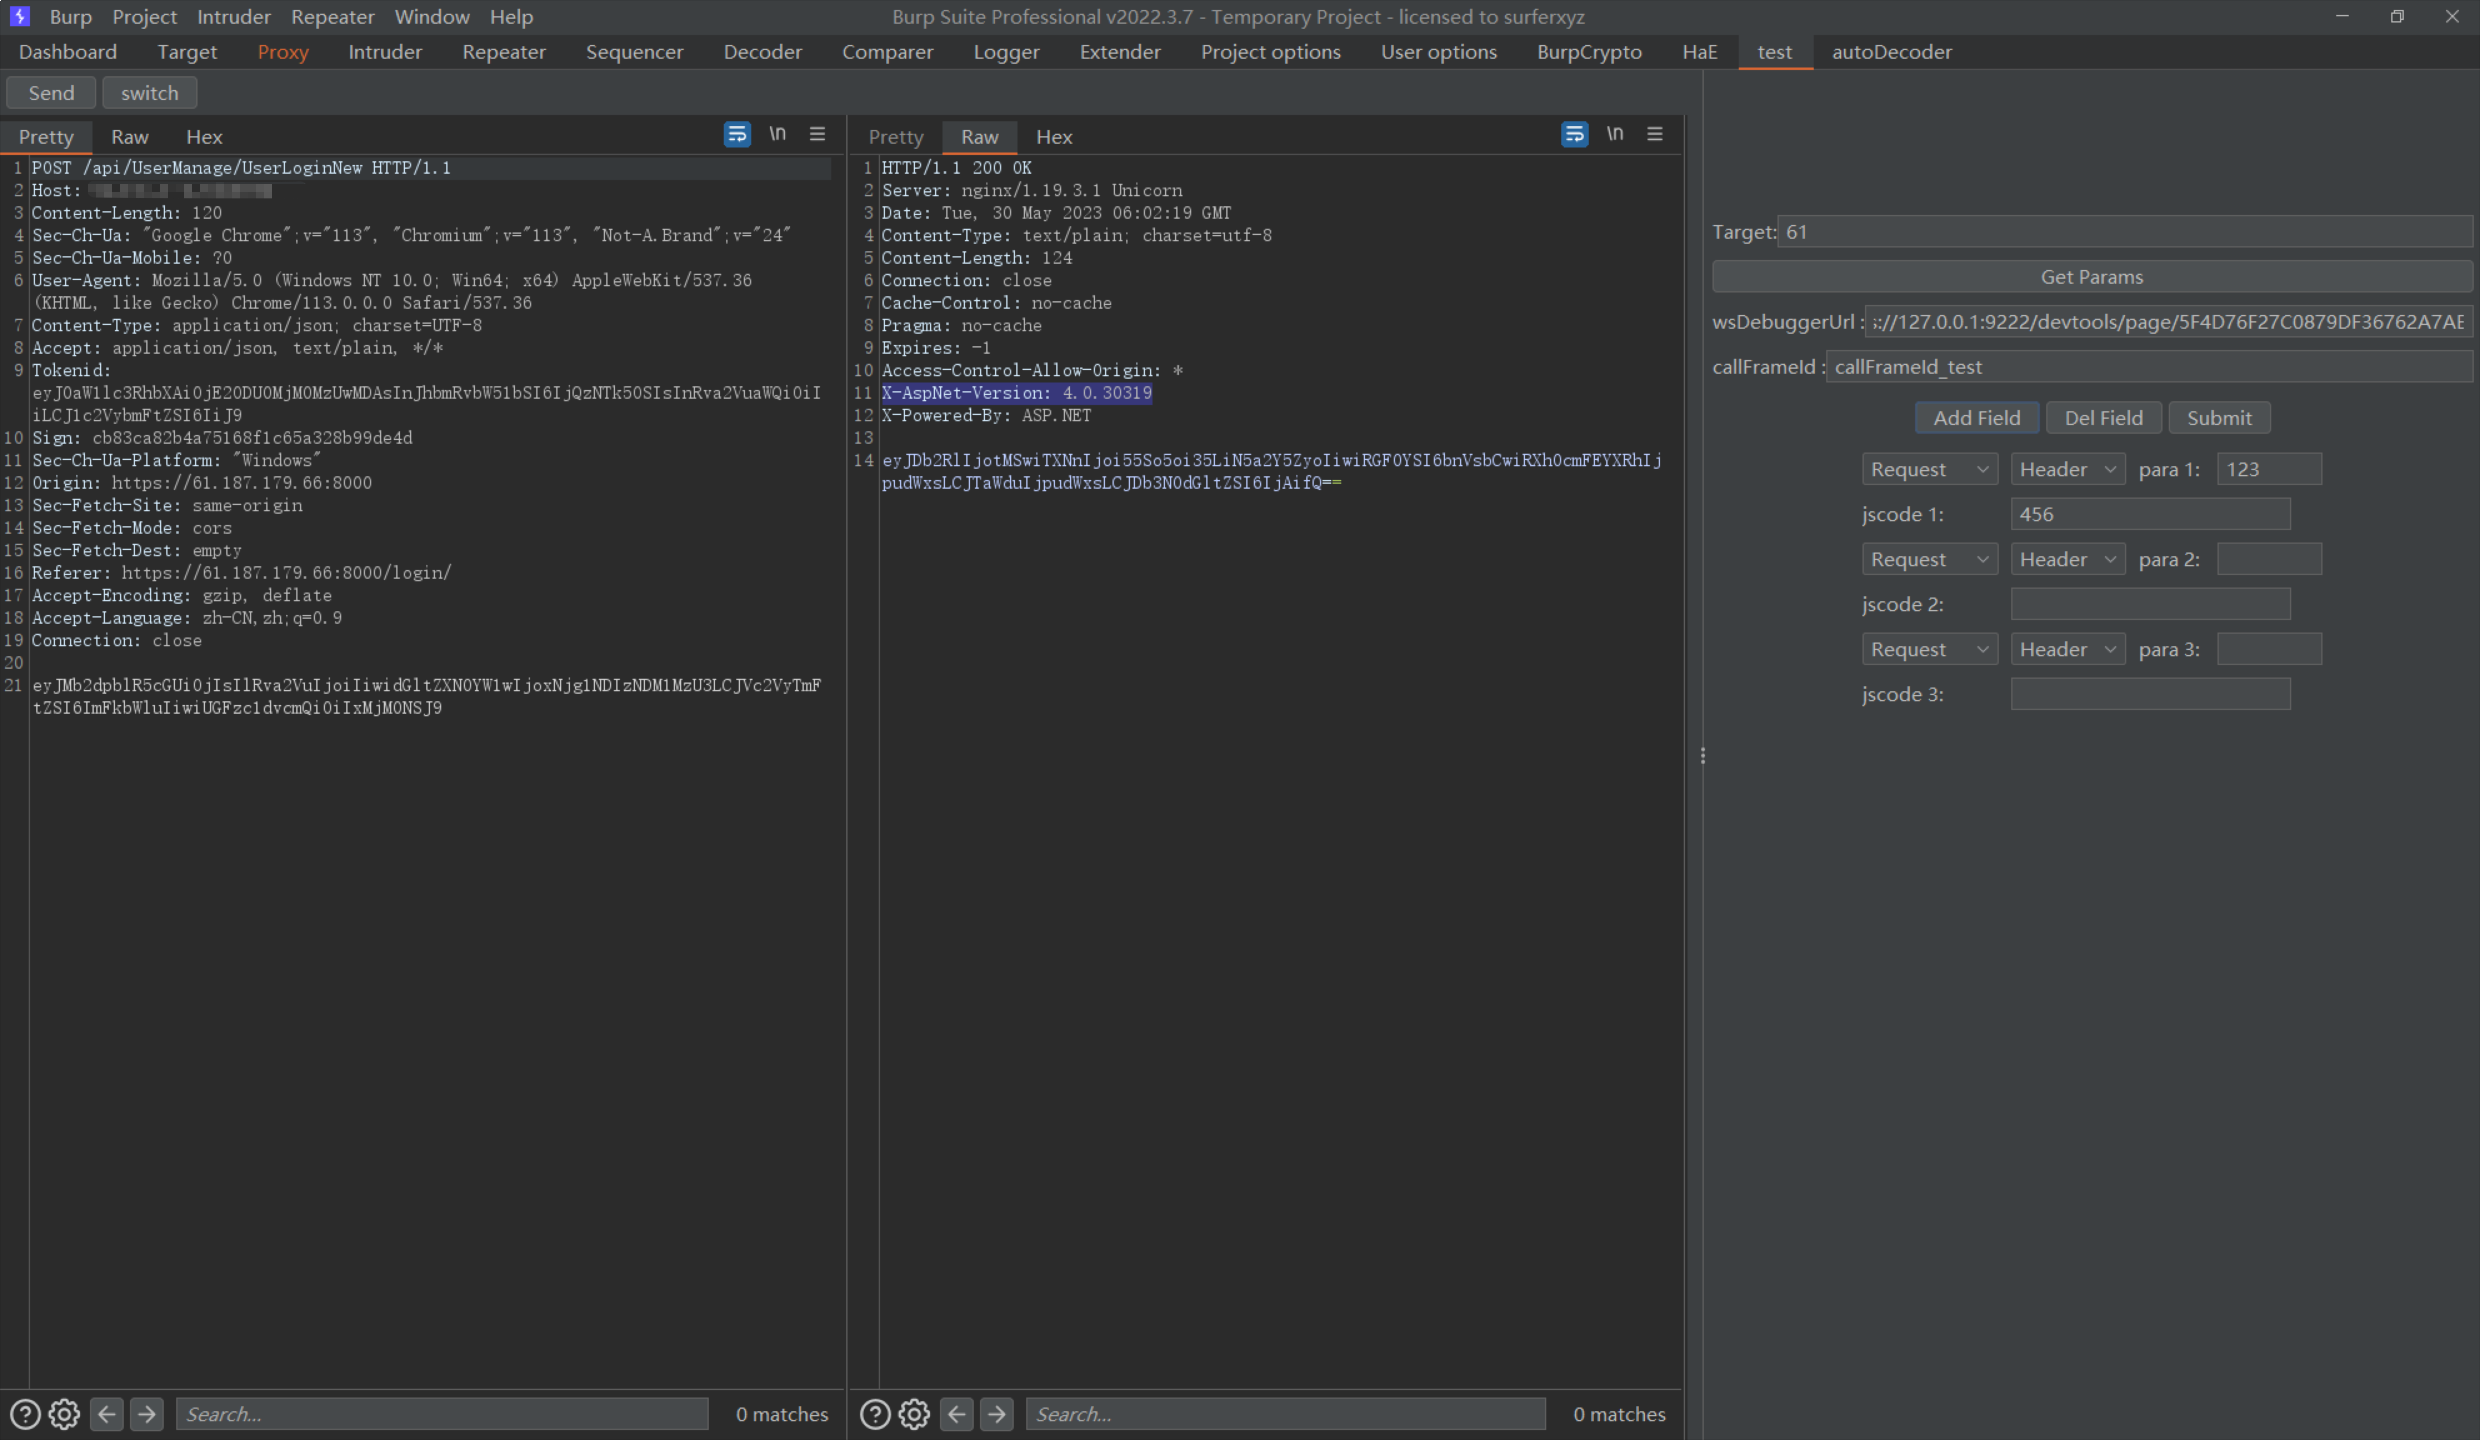The image size is (2480, 1440).
Task: Go to next match in response search
Action: [997, 1414]
